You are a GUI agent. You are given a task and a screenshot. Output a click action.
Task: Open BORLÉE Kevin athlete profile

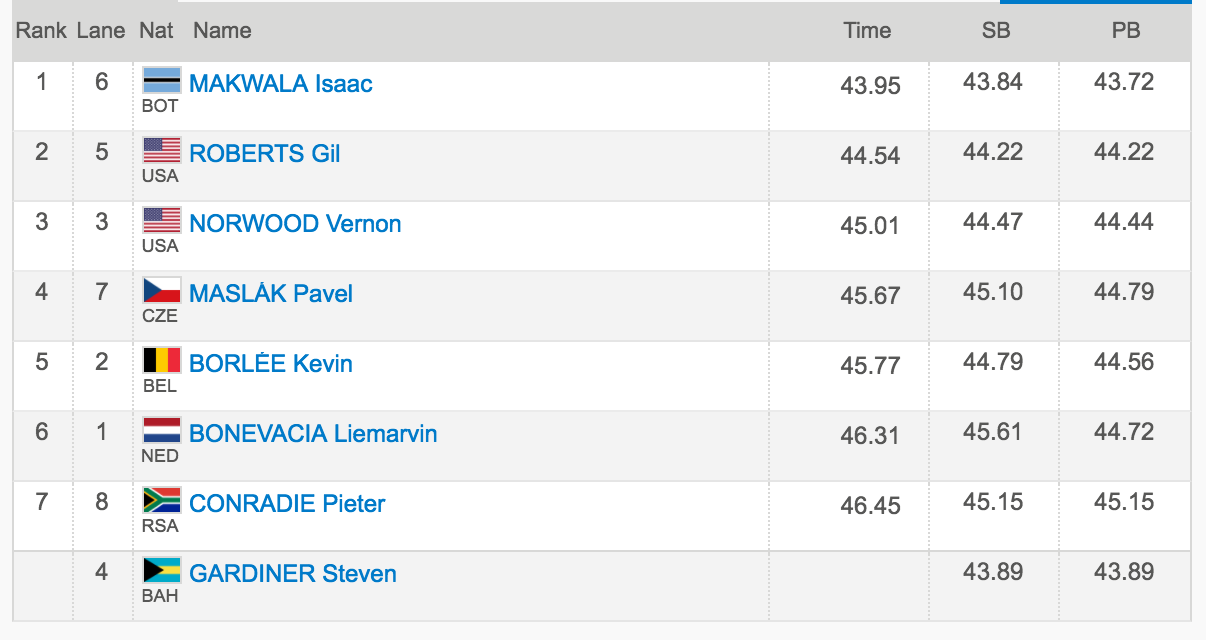click(271, 364)
